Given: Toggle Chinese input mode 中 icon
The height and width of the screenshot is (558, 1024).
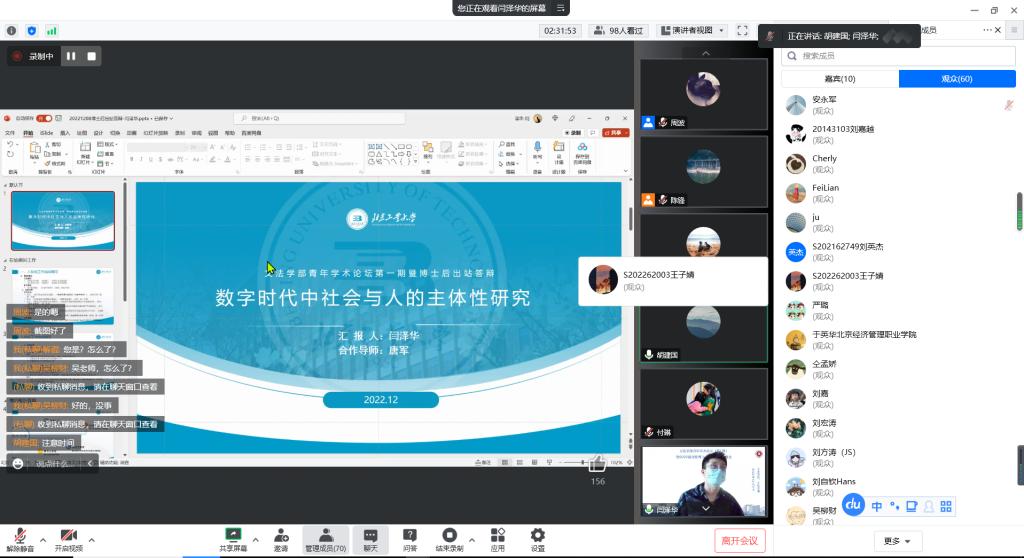Looking at the screenshot, I should point(876,506).
